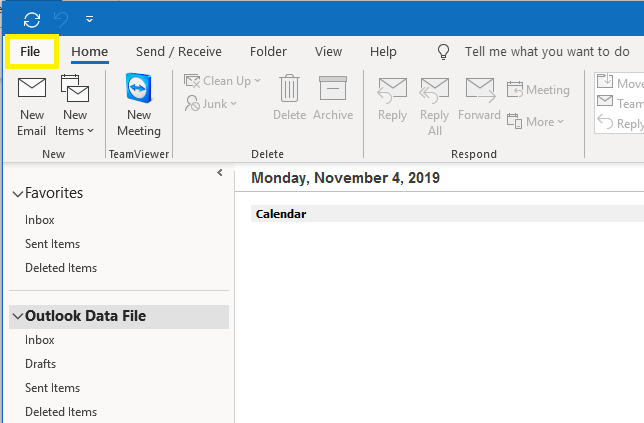This screenshot has height=423, width=644.
Task: Click the 'Tell me what you want to do' box
Action: tap(547, 52)
